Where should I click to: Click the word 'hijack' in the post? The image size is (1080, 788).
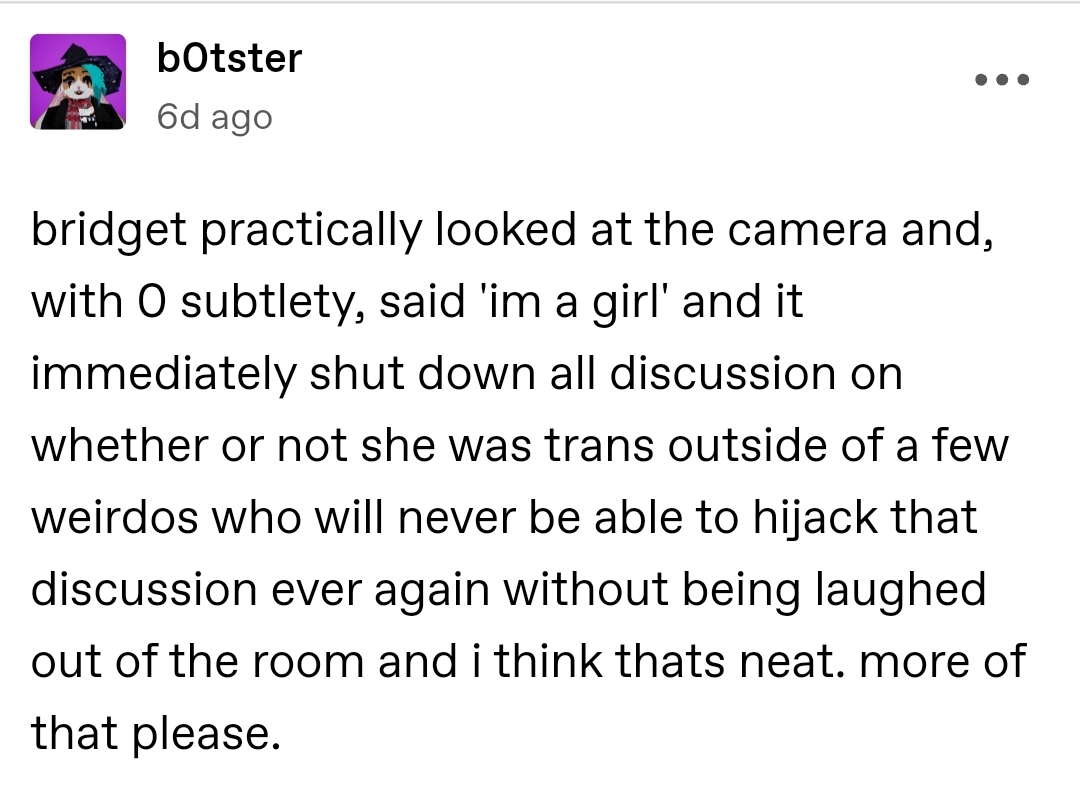pyautogui.click(x=815, y=518)
